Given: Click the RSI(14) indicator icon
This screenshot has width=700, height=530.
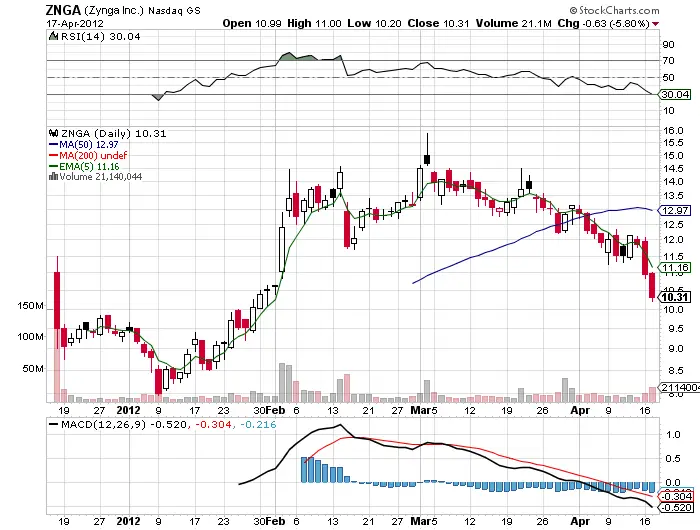Looking at the screenshot, I should pyautogui.click(x=53, y=36).
